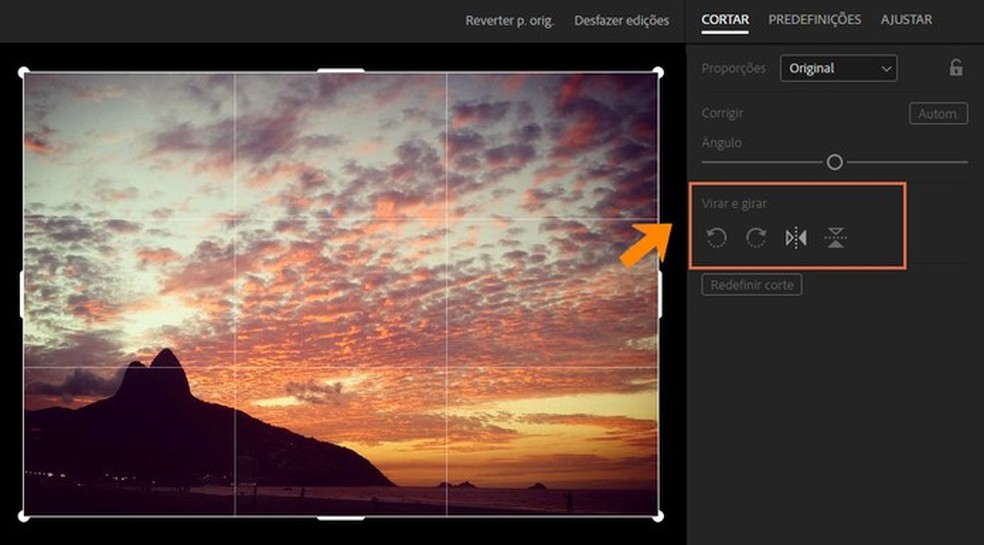Click the Virar e girar label
The height and width of the screenshot is (545, 984).
(x=734, y=203)
